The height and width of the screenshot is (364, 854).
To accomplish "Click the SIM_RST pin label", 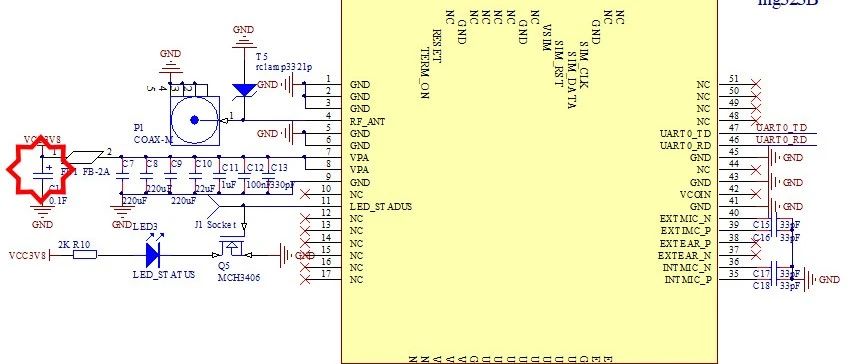I will pyautogui.click(x=558, y=65).
